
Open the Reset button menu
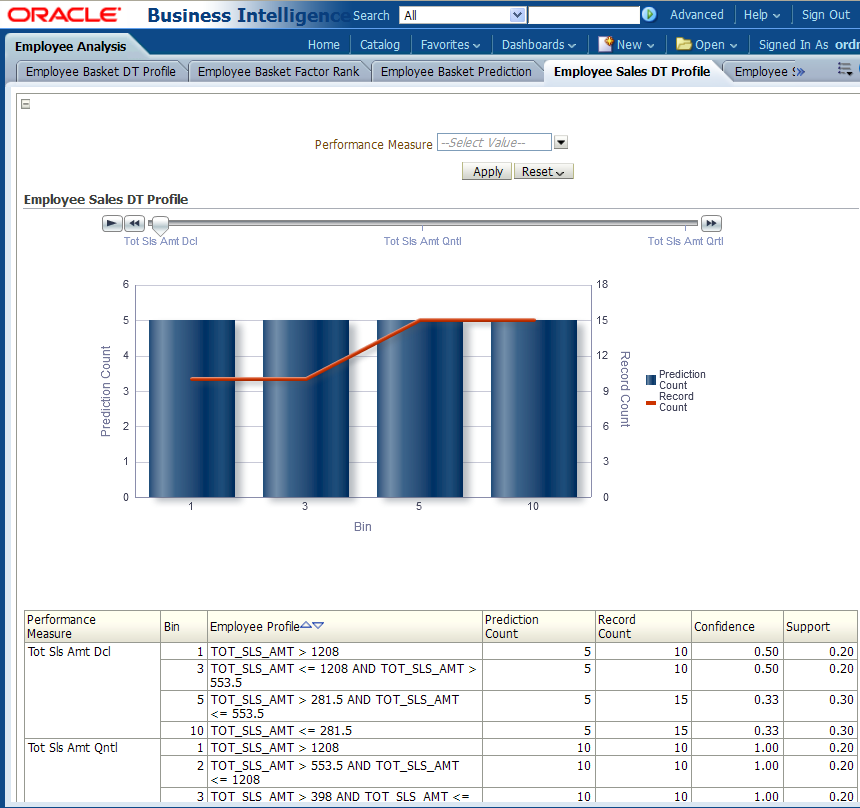[x=543, y=172]
